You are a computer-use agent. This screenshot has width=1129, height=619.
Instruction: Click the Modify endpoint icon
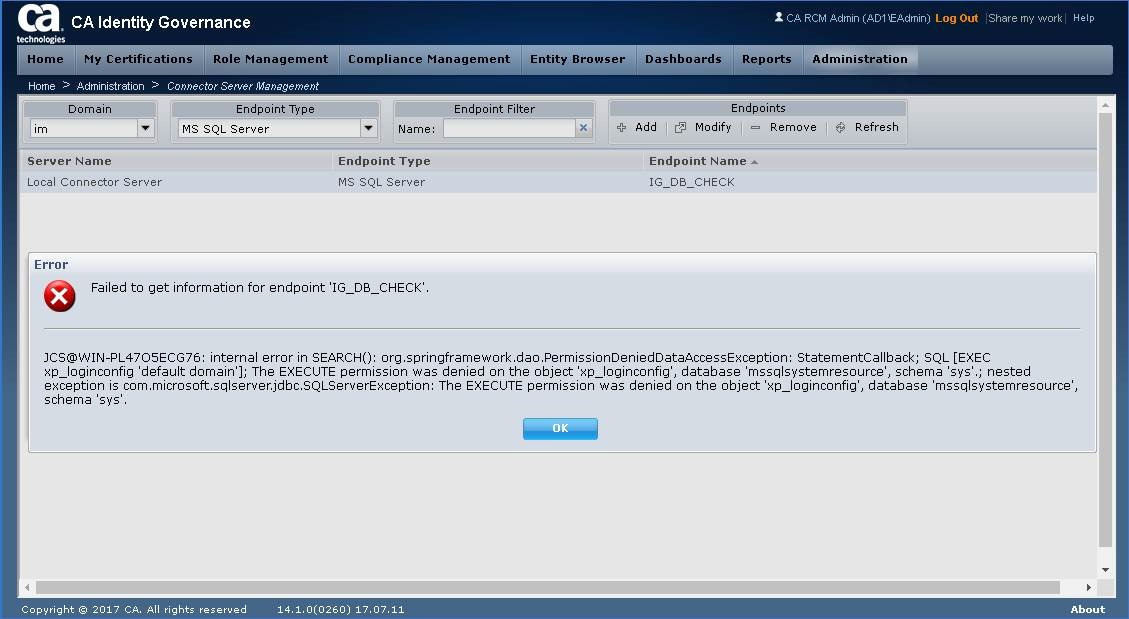(680, 127)
